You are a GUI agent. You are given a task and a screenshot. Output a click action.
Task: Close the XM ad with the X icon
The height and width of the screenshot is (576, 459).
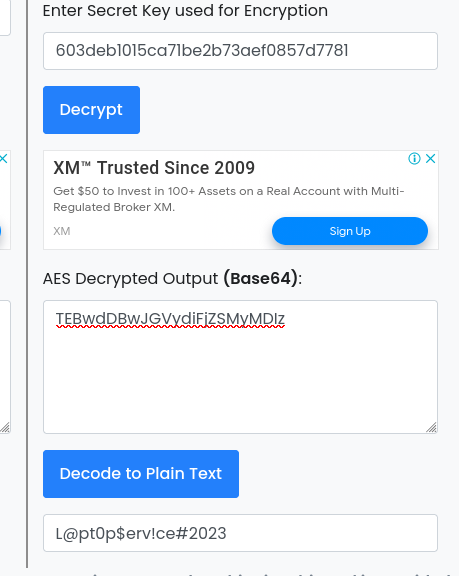(x=430, y=159)
